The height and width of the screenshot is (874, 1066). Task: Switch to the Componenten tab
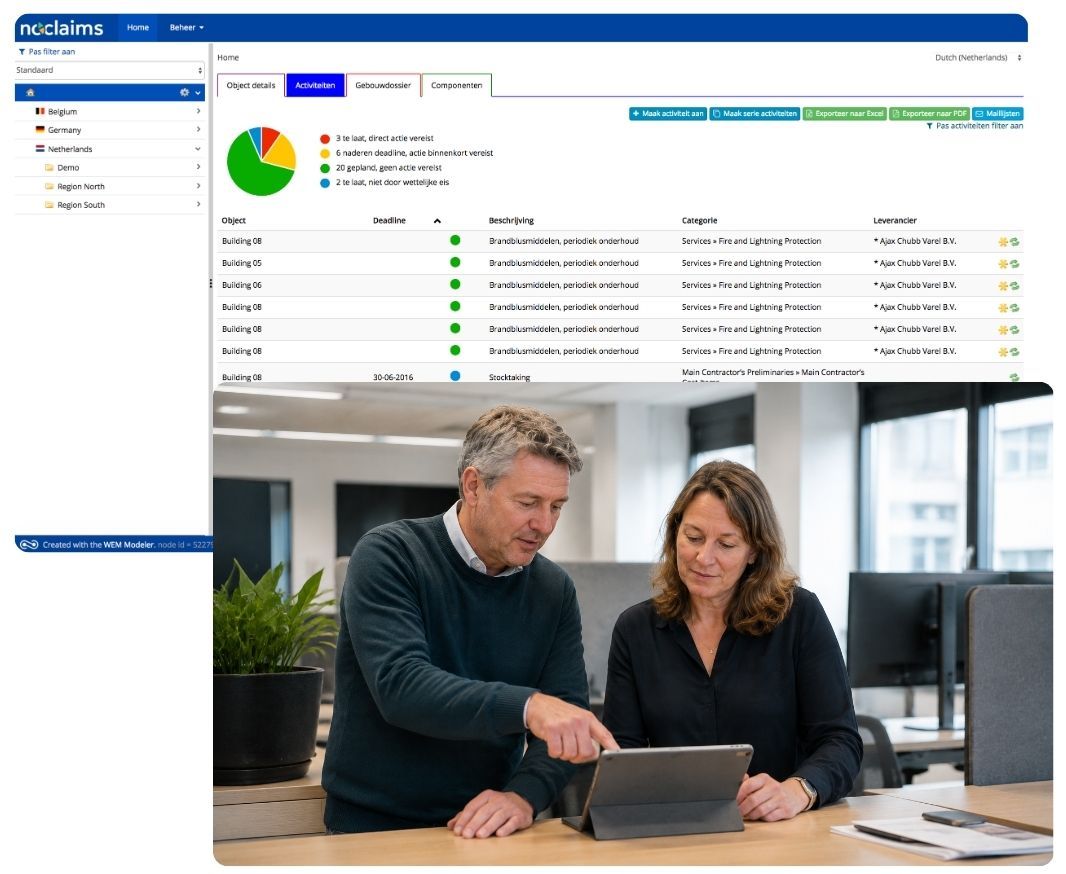pyautogui.click(x=456, y=86)
